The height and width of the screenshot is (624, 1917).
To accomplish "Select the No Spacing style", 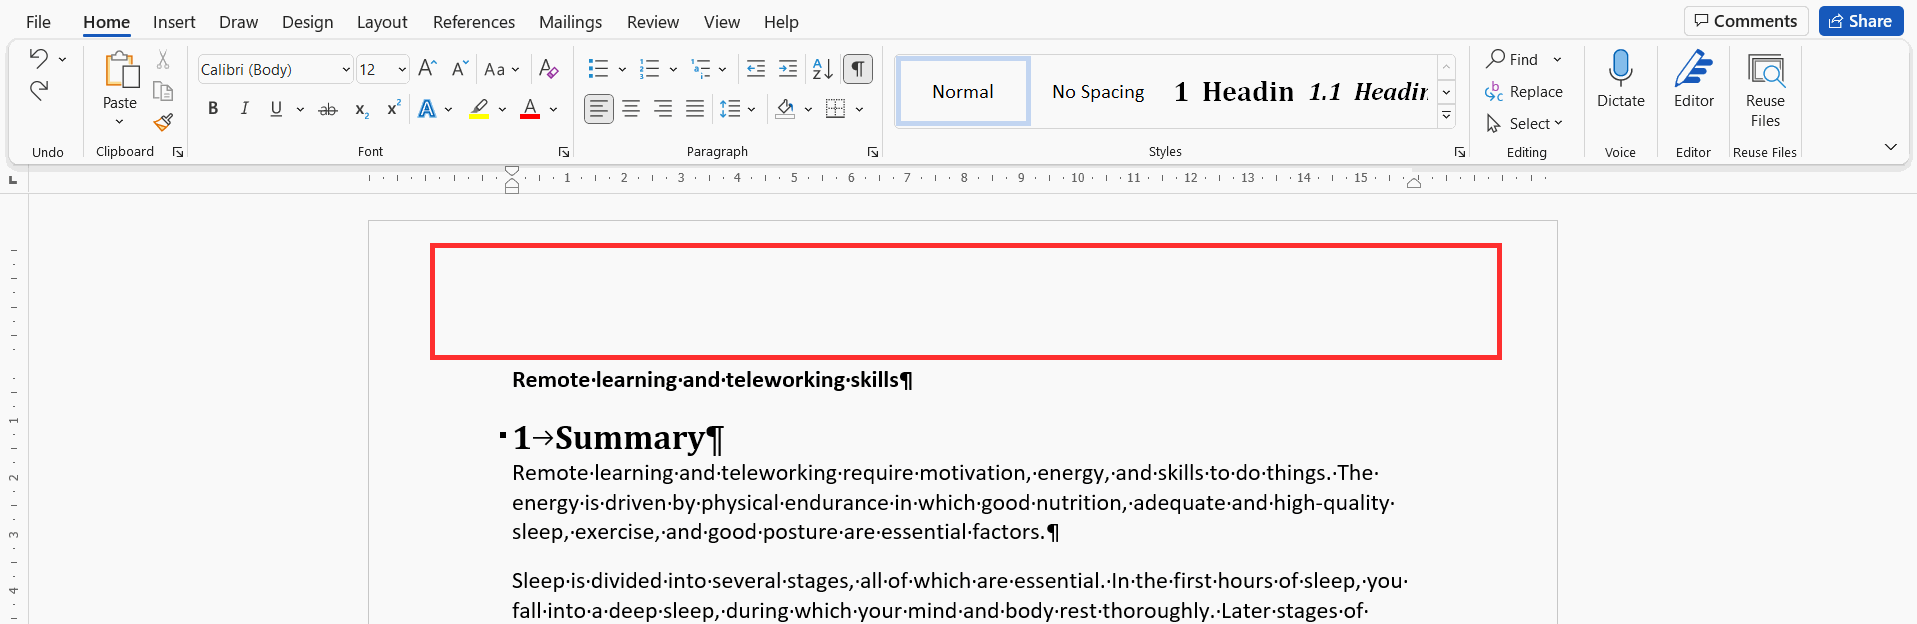I will coord(1098,92).
